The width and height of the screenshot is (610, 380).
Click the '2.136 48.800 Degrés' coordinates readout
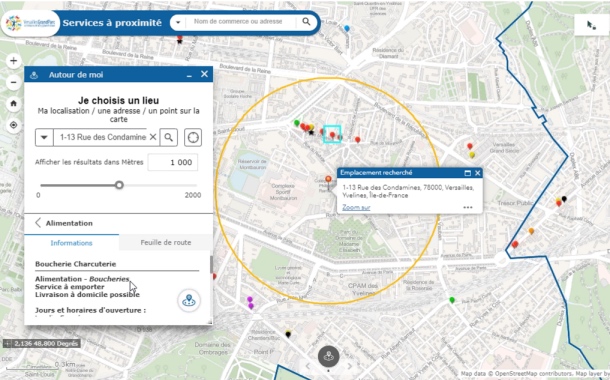coord(46,344)
